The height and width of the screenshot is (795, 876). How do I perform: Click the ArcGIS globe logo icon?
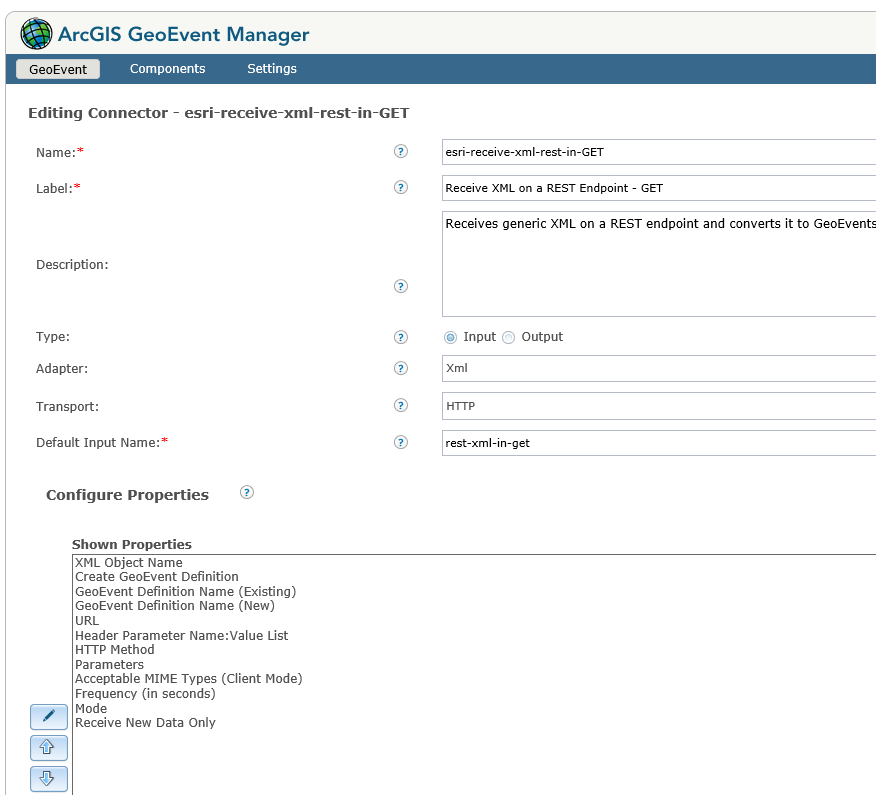[36, 34]
